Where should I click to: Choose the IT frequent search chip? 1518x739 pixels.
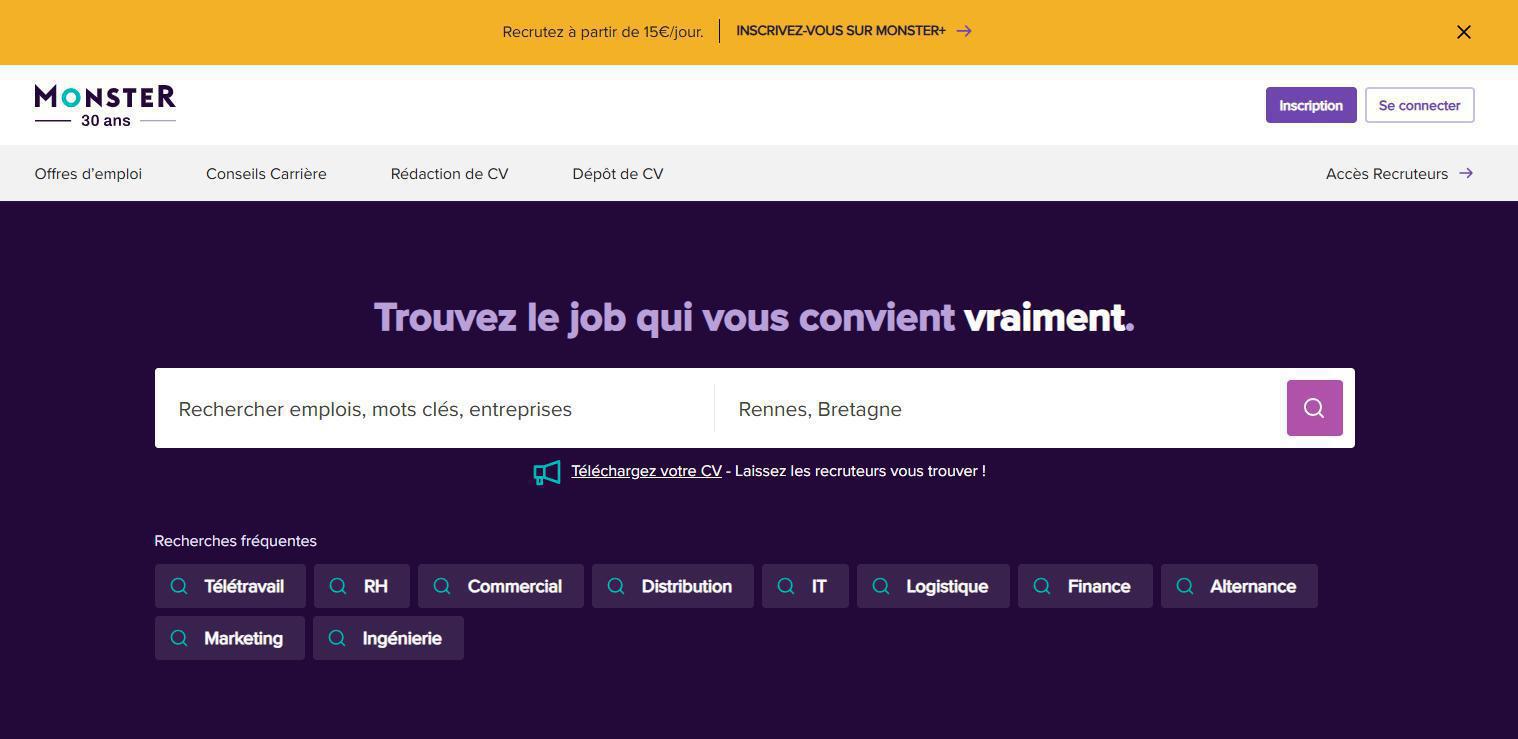tap(805, 586)
